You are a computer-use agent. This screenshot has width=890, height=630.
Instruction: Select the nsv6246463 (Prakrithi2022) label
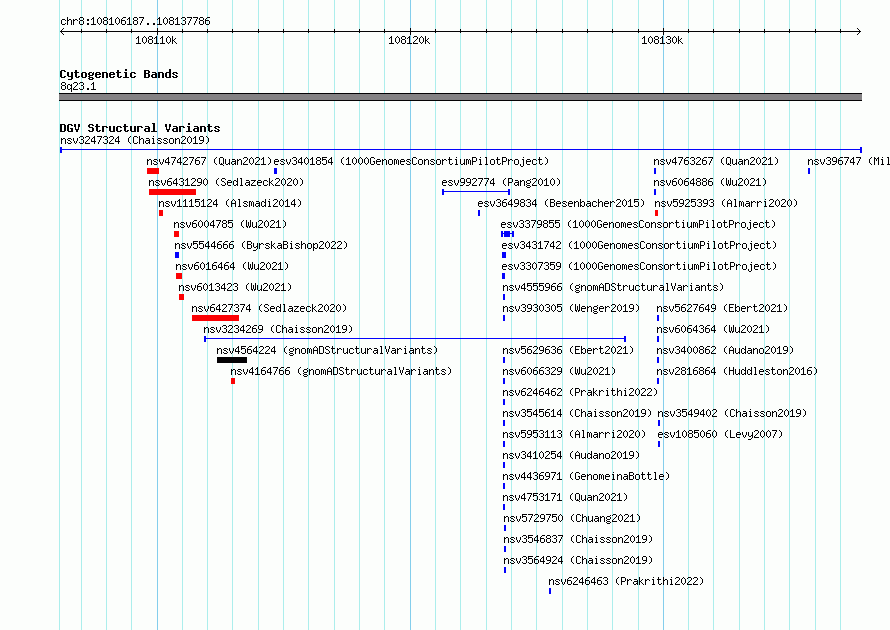[626, 581]
